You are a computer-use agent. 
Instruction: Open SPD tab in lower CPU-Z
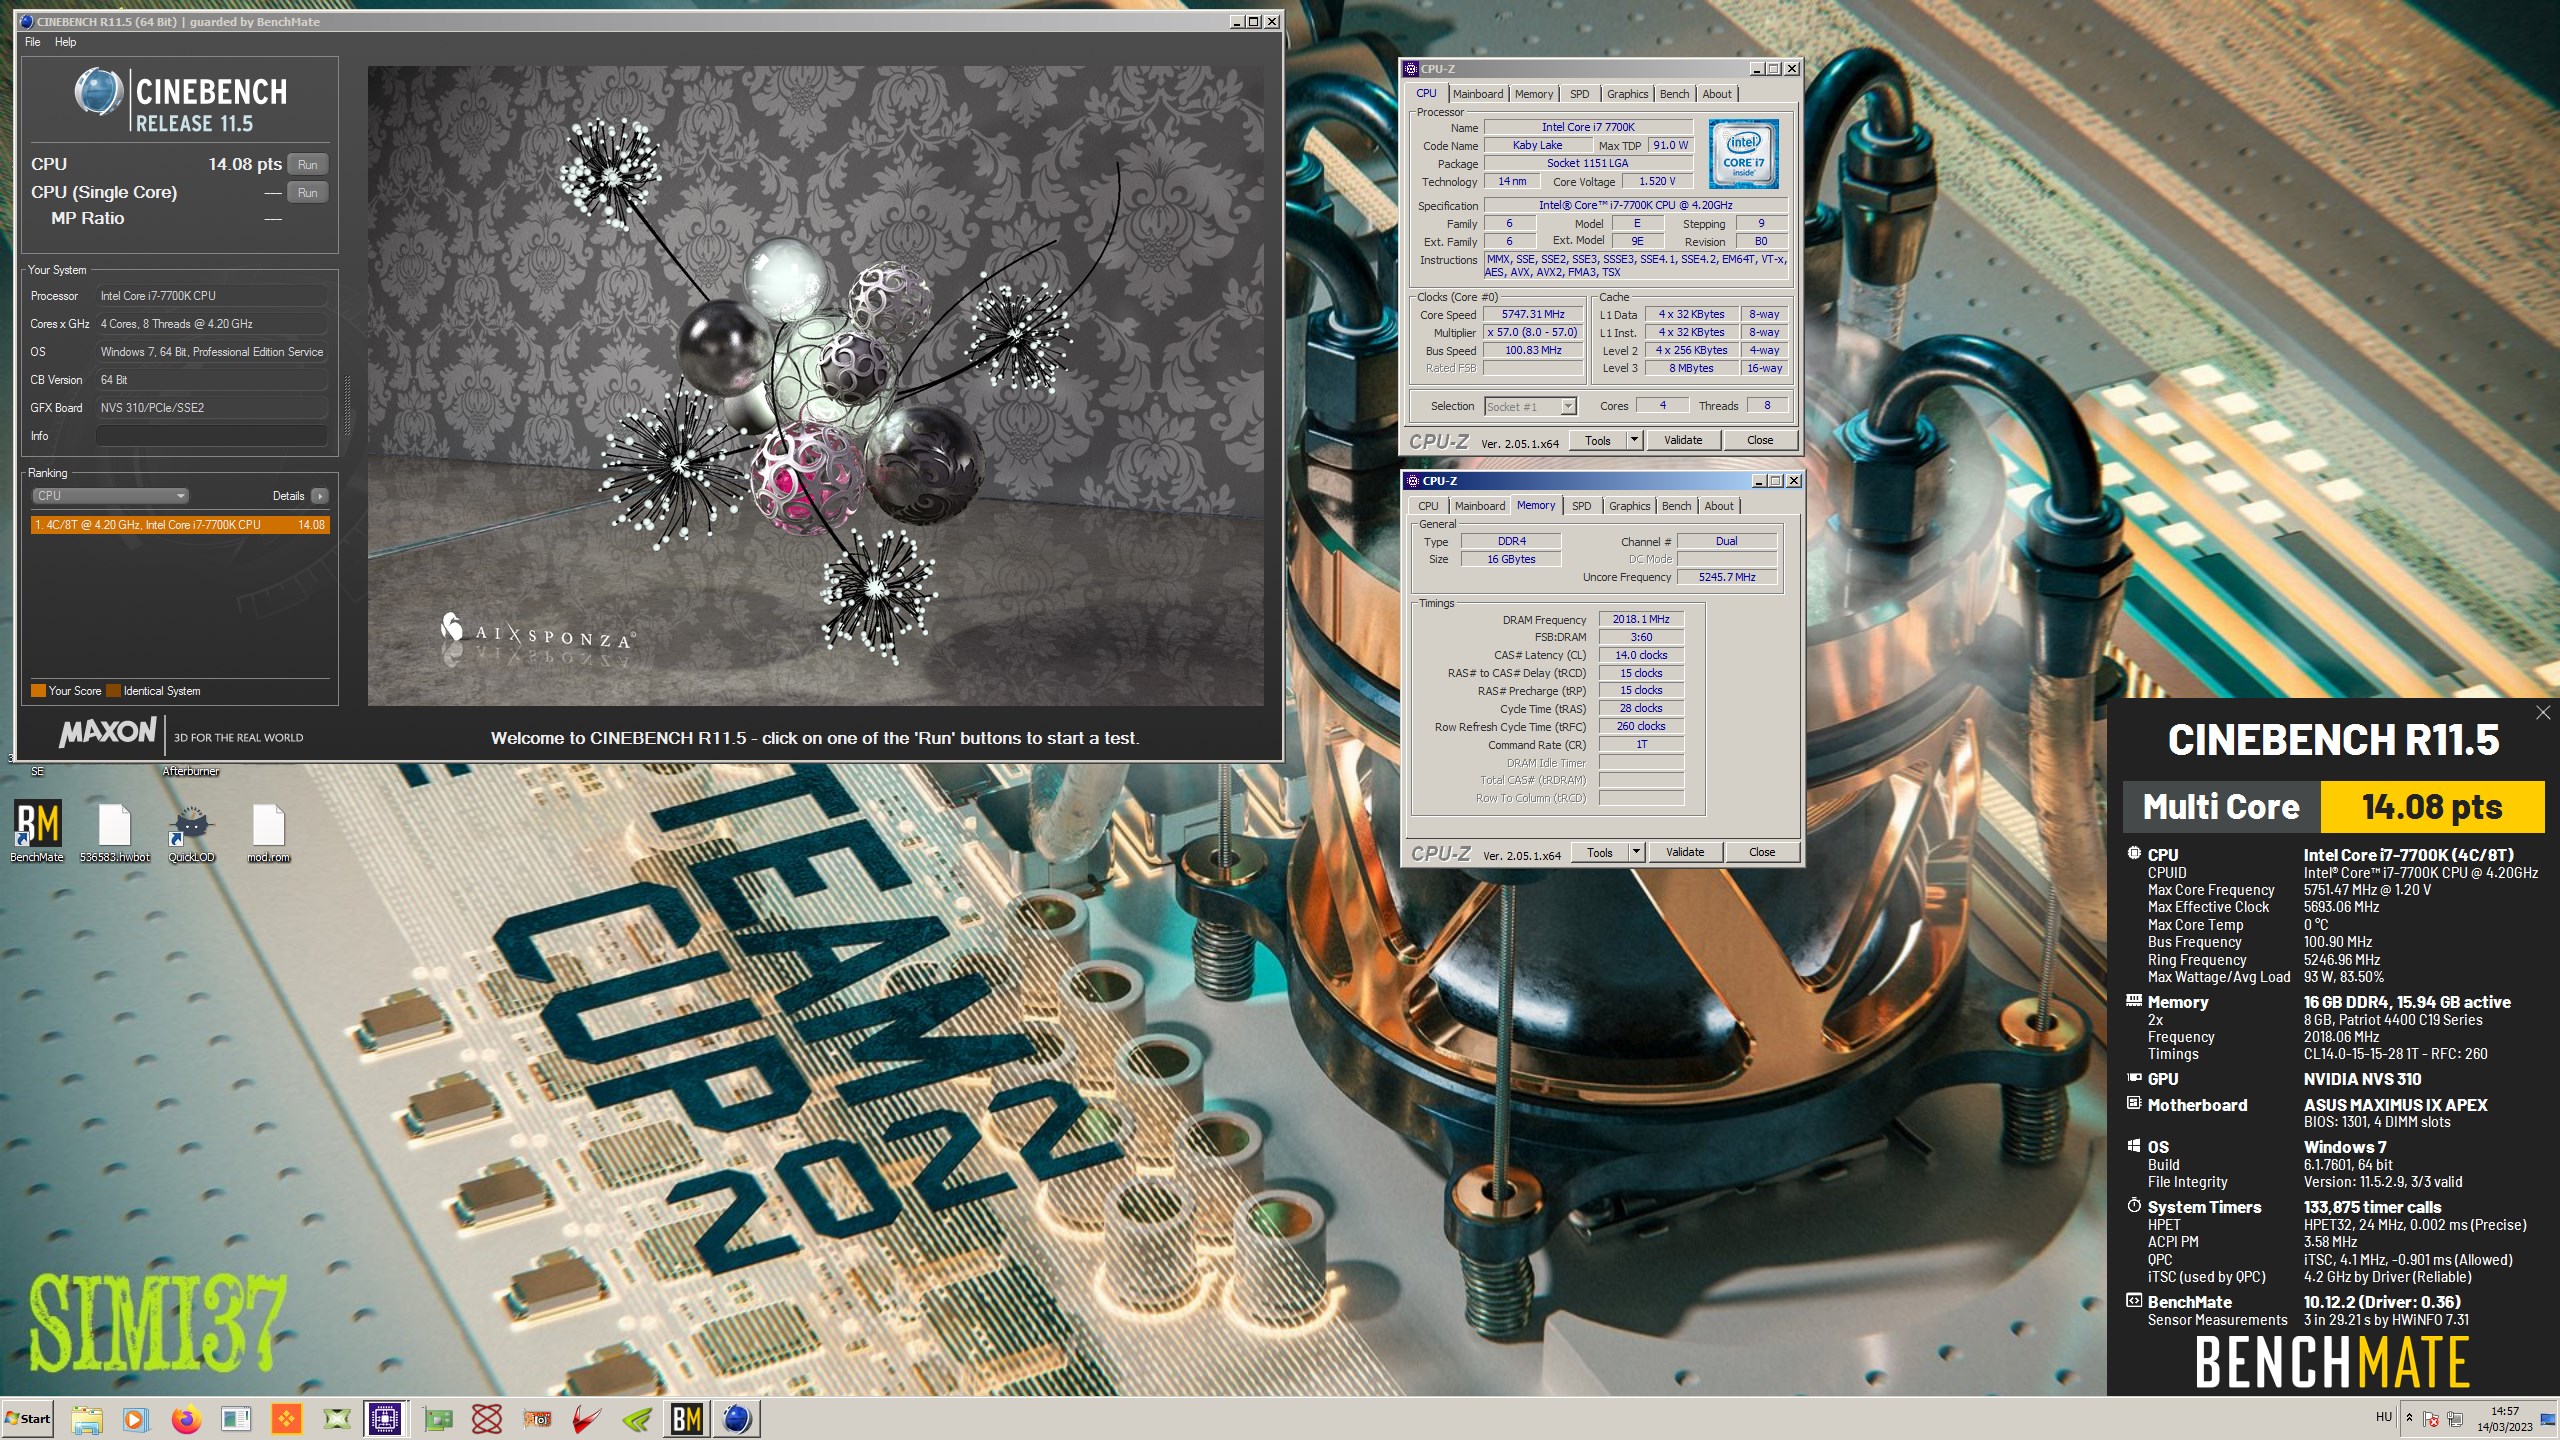(x=1581, y=506)
